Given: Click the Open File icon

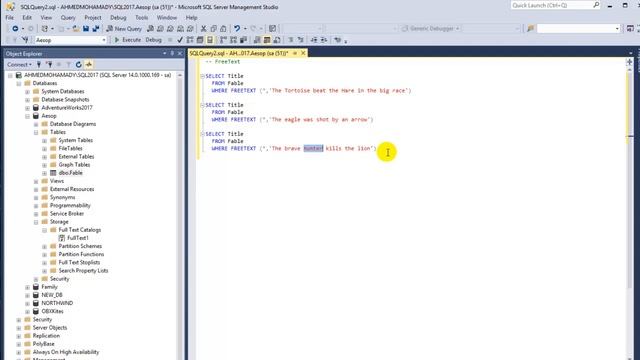Looking at the screenshot, I should coord(76,29).
